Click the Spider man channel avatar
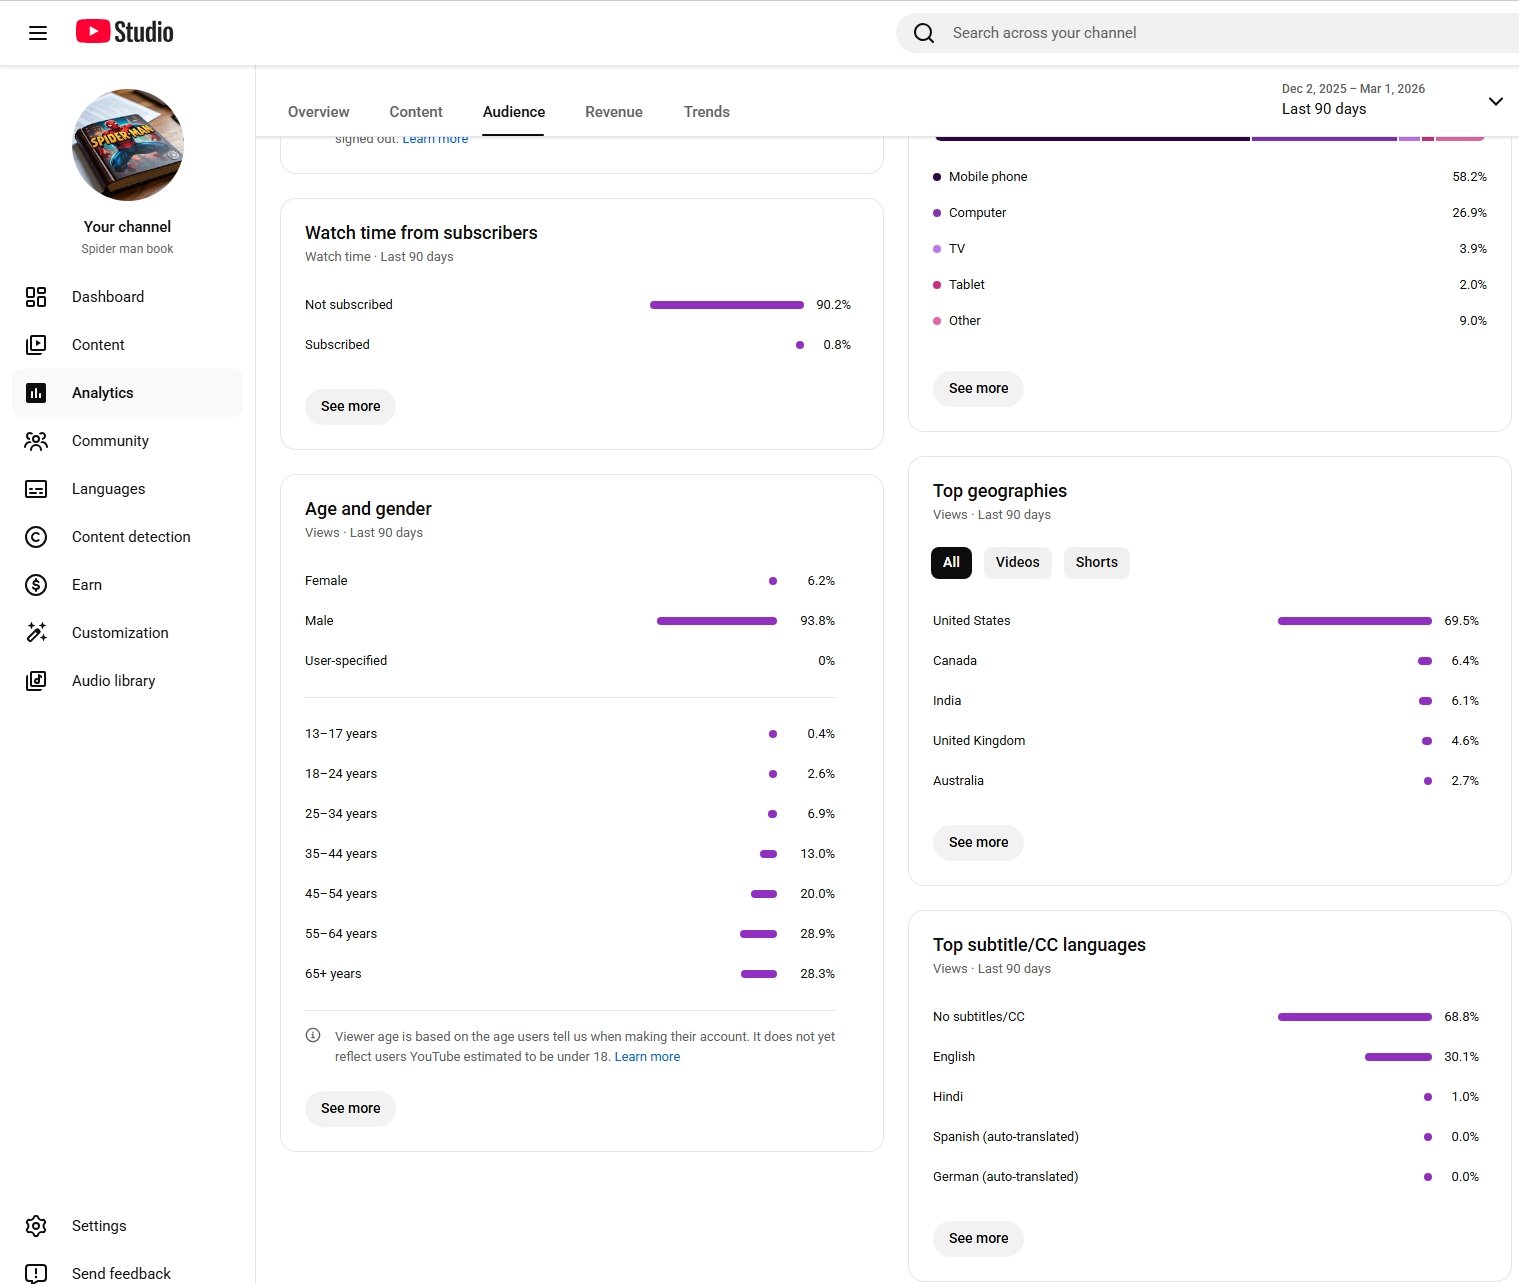 pos(128,145)
